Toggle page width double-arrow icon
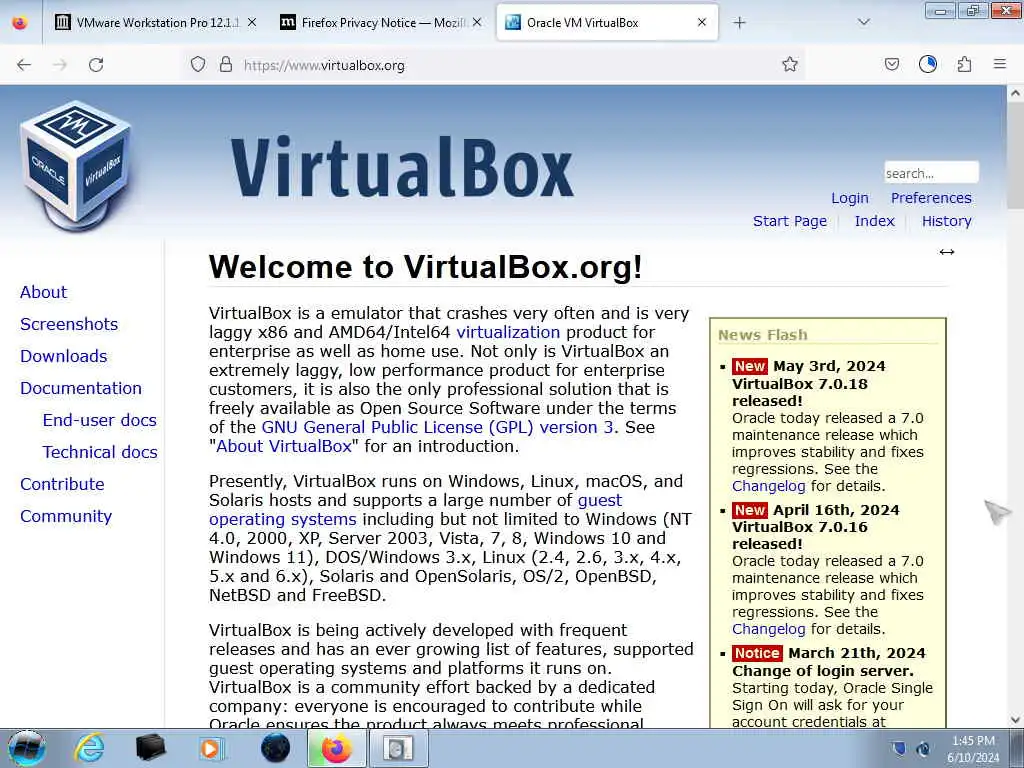 point(947,252)
